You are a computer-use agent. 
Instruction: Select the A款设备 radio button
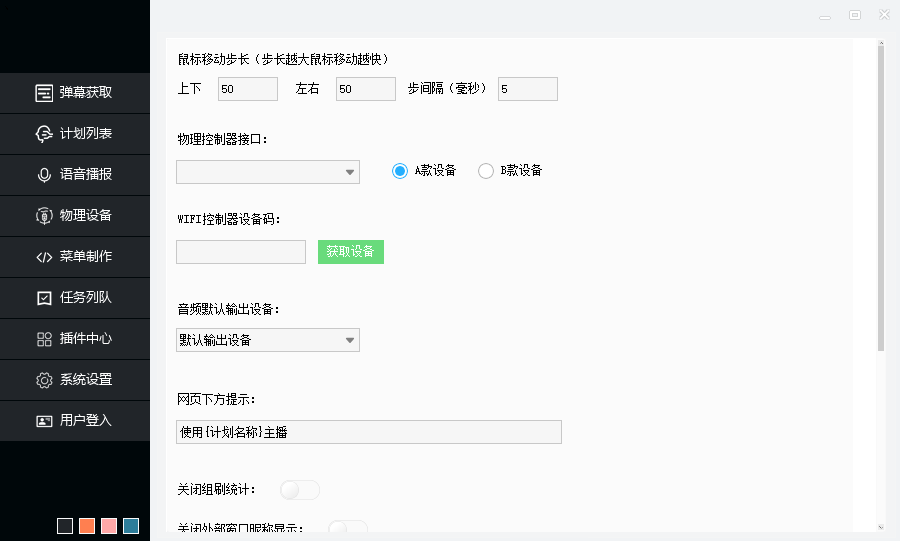click(400, 171)
